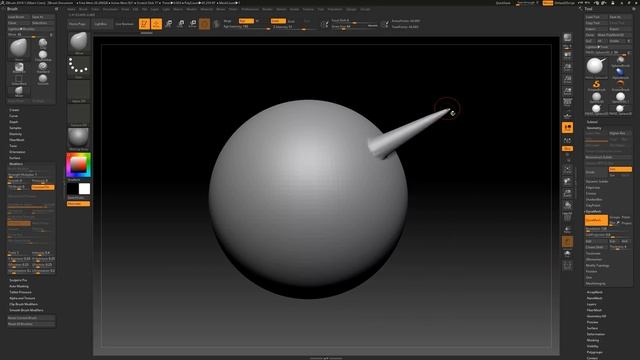Screen dimensions: 640x360
Task: Expand the Masking section in the Tool palette
Action: click(x=593, y=340)
